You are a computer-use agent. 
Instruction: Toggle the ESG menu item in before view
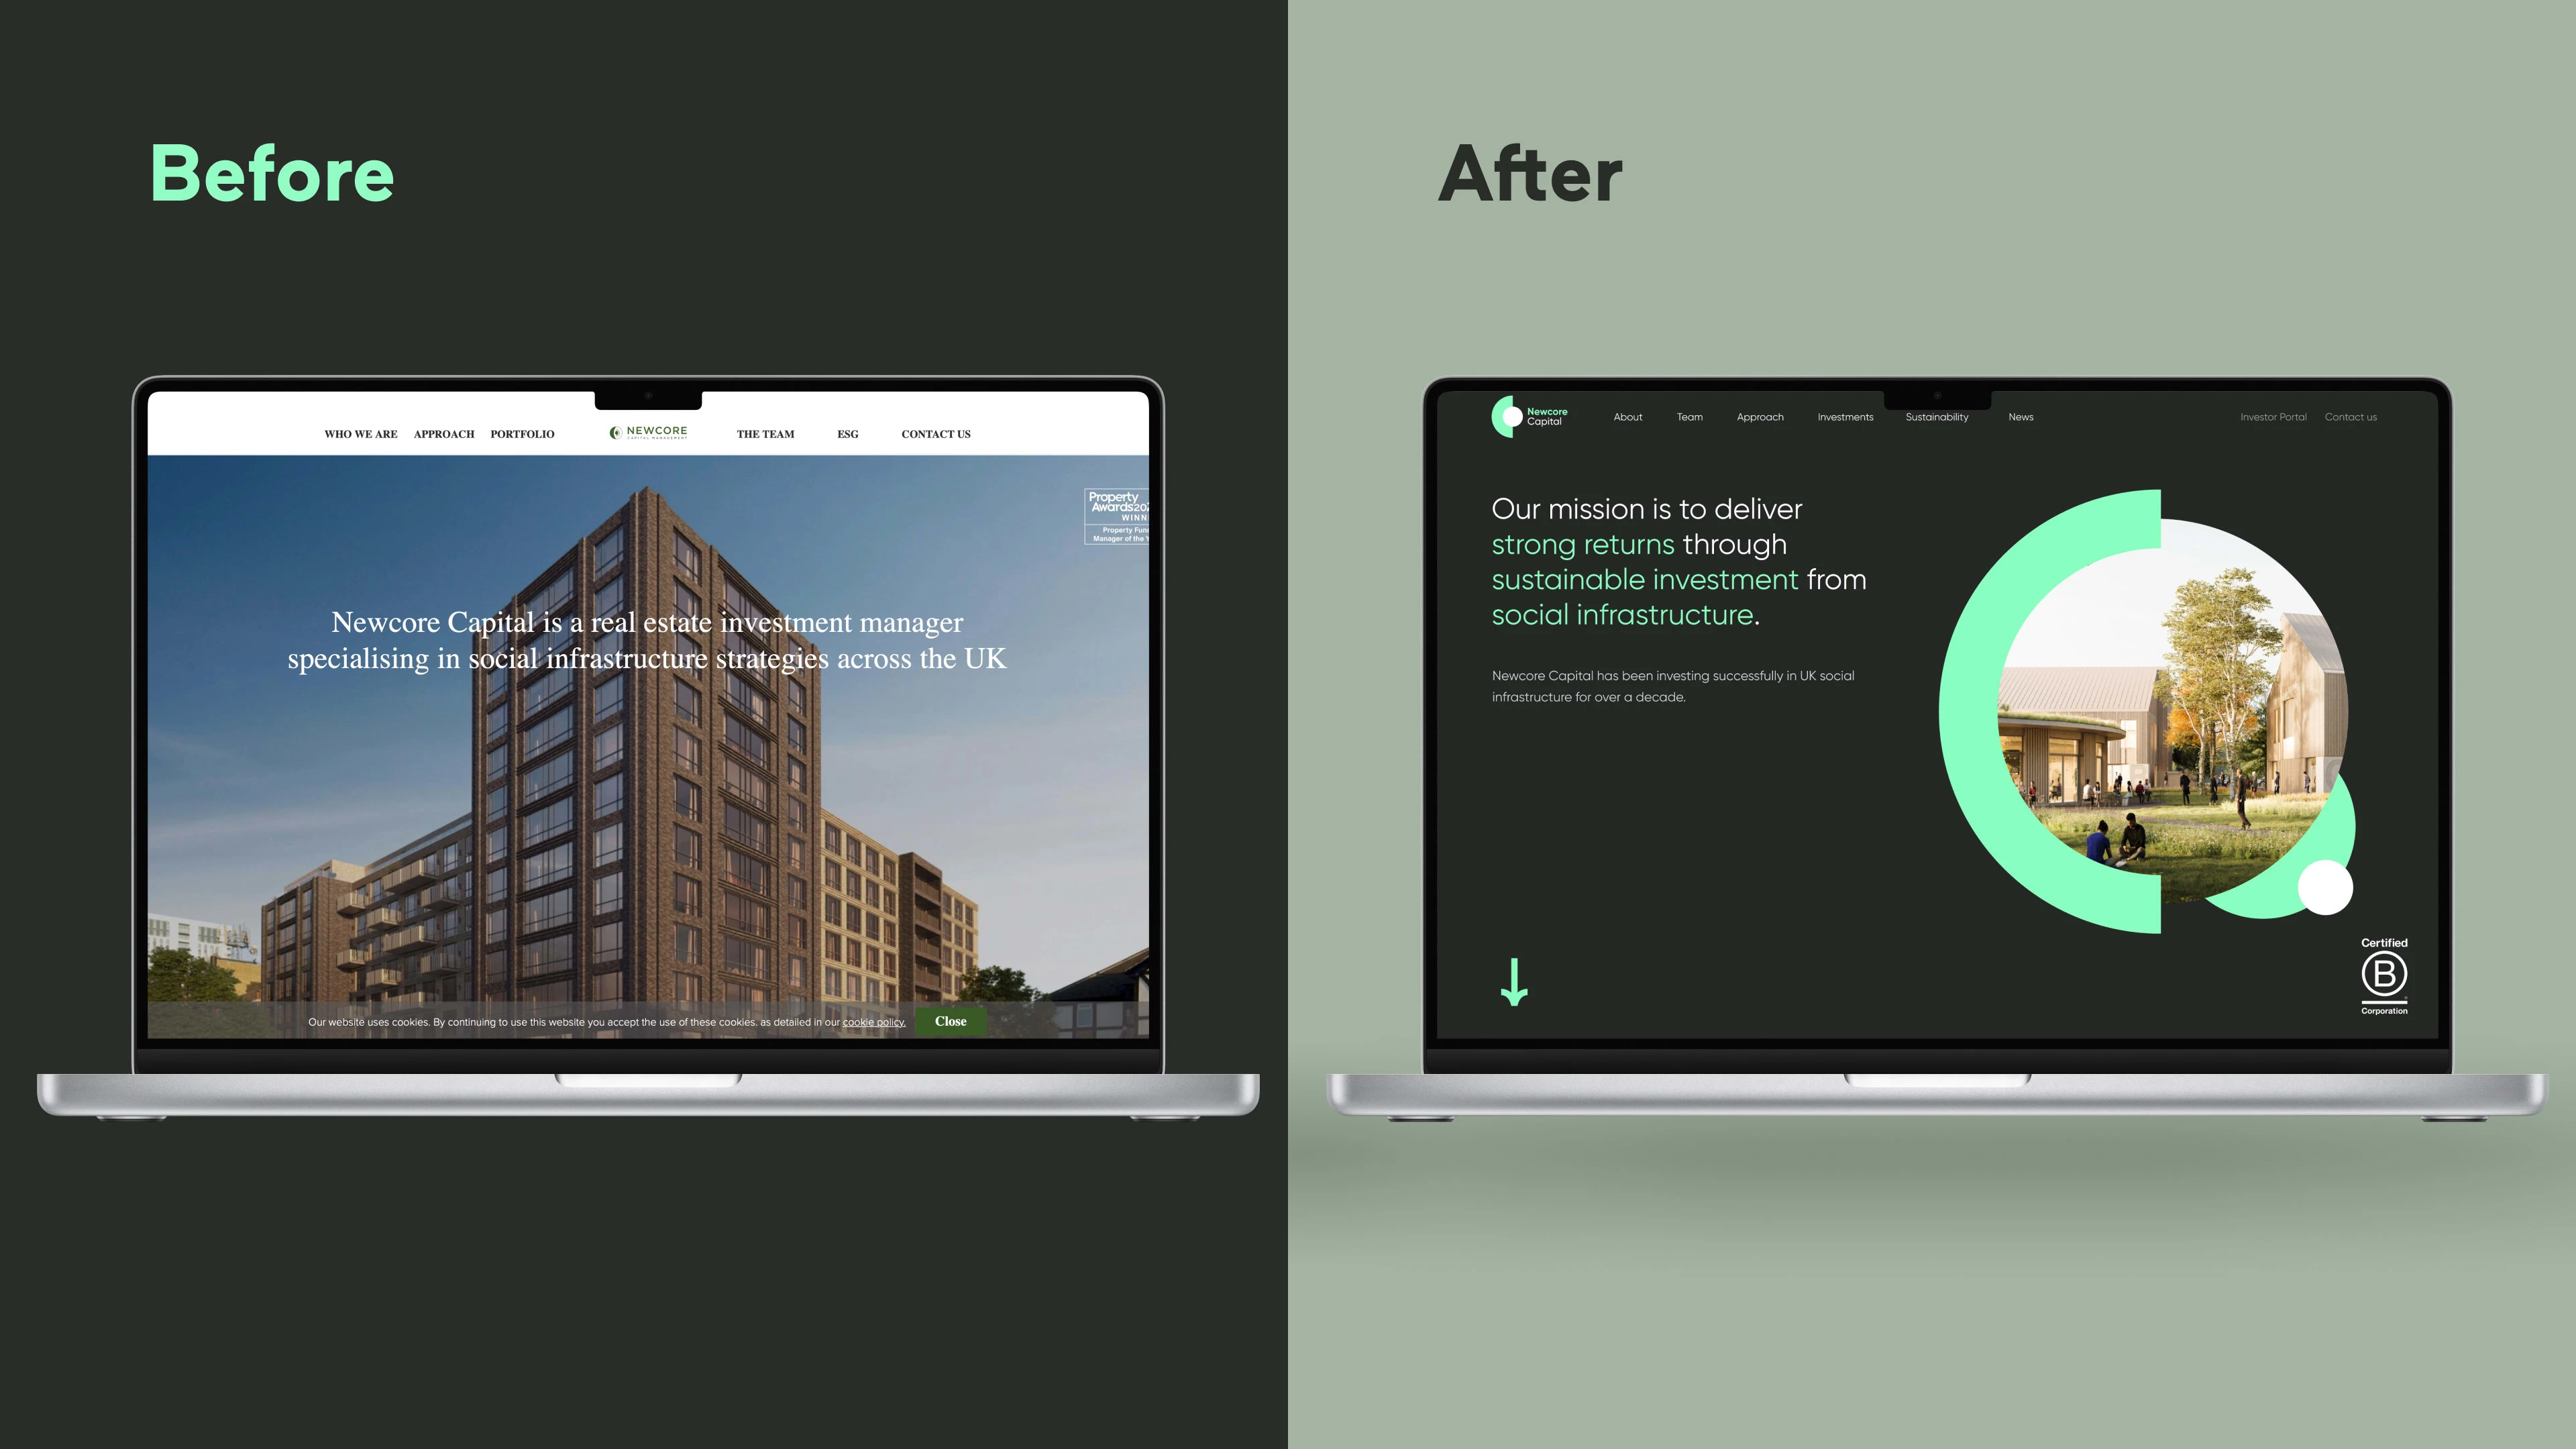(846, 433)
